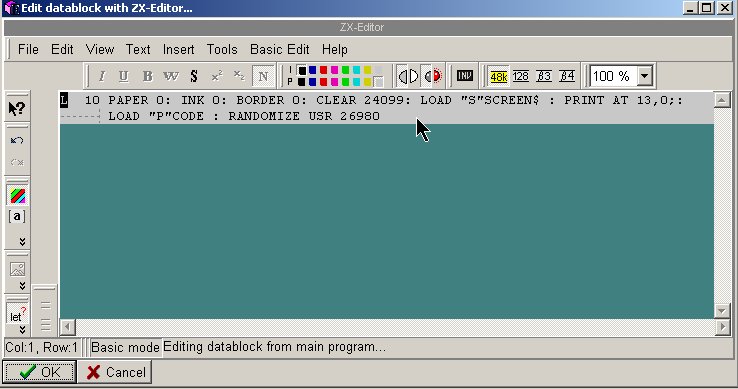Screen dimensions: 738x389
Task: Pick the magenta ink color swatch
Action: [335, 70]
